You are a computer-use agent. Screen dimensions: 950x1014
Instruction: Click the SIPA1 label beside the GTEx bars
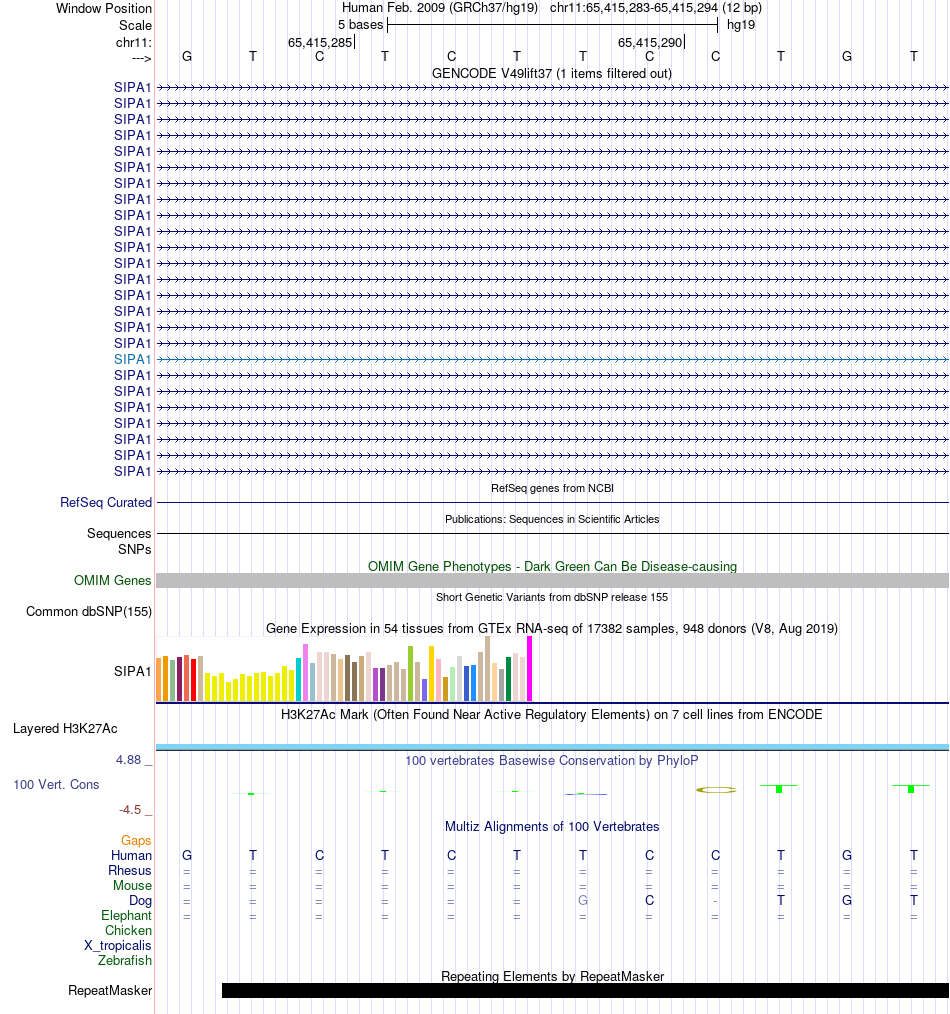click(x=132, y=671)
